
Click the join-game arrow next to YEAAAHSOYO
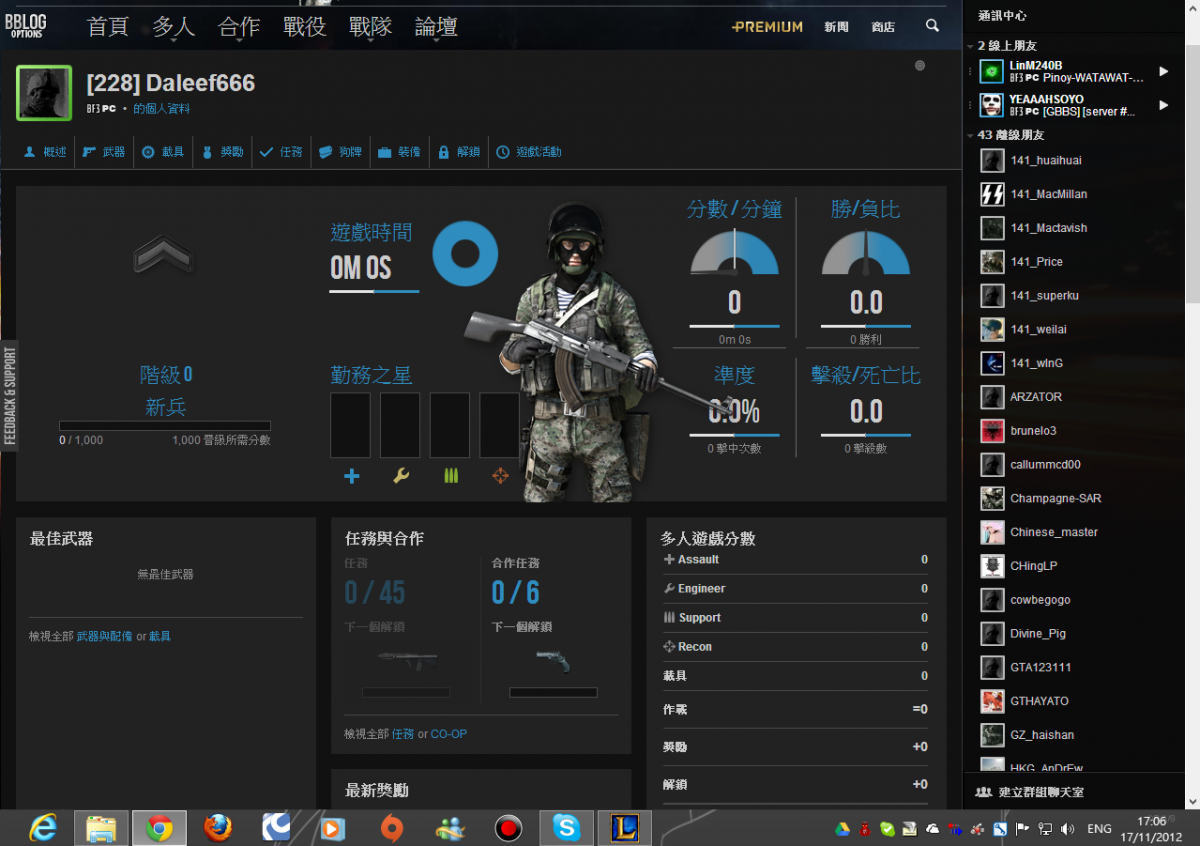(x=1163, y=105)
